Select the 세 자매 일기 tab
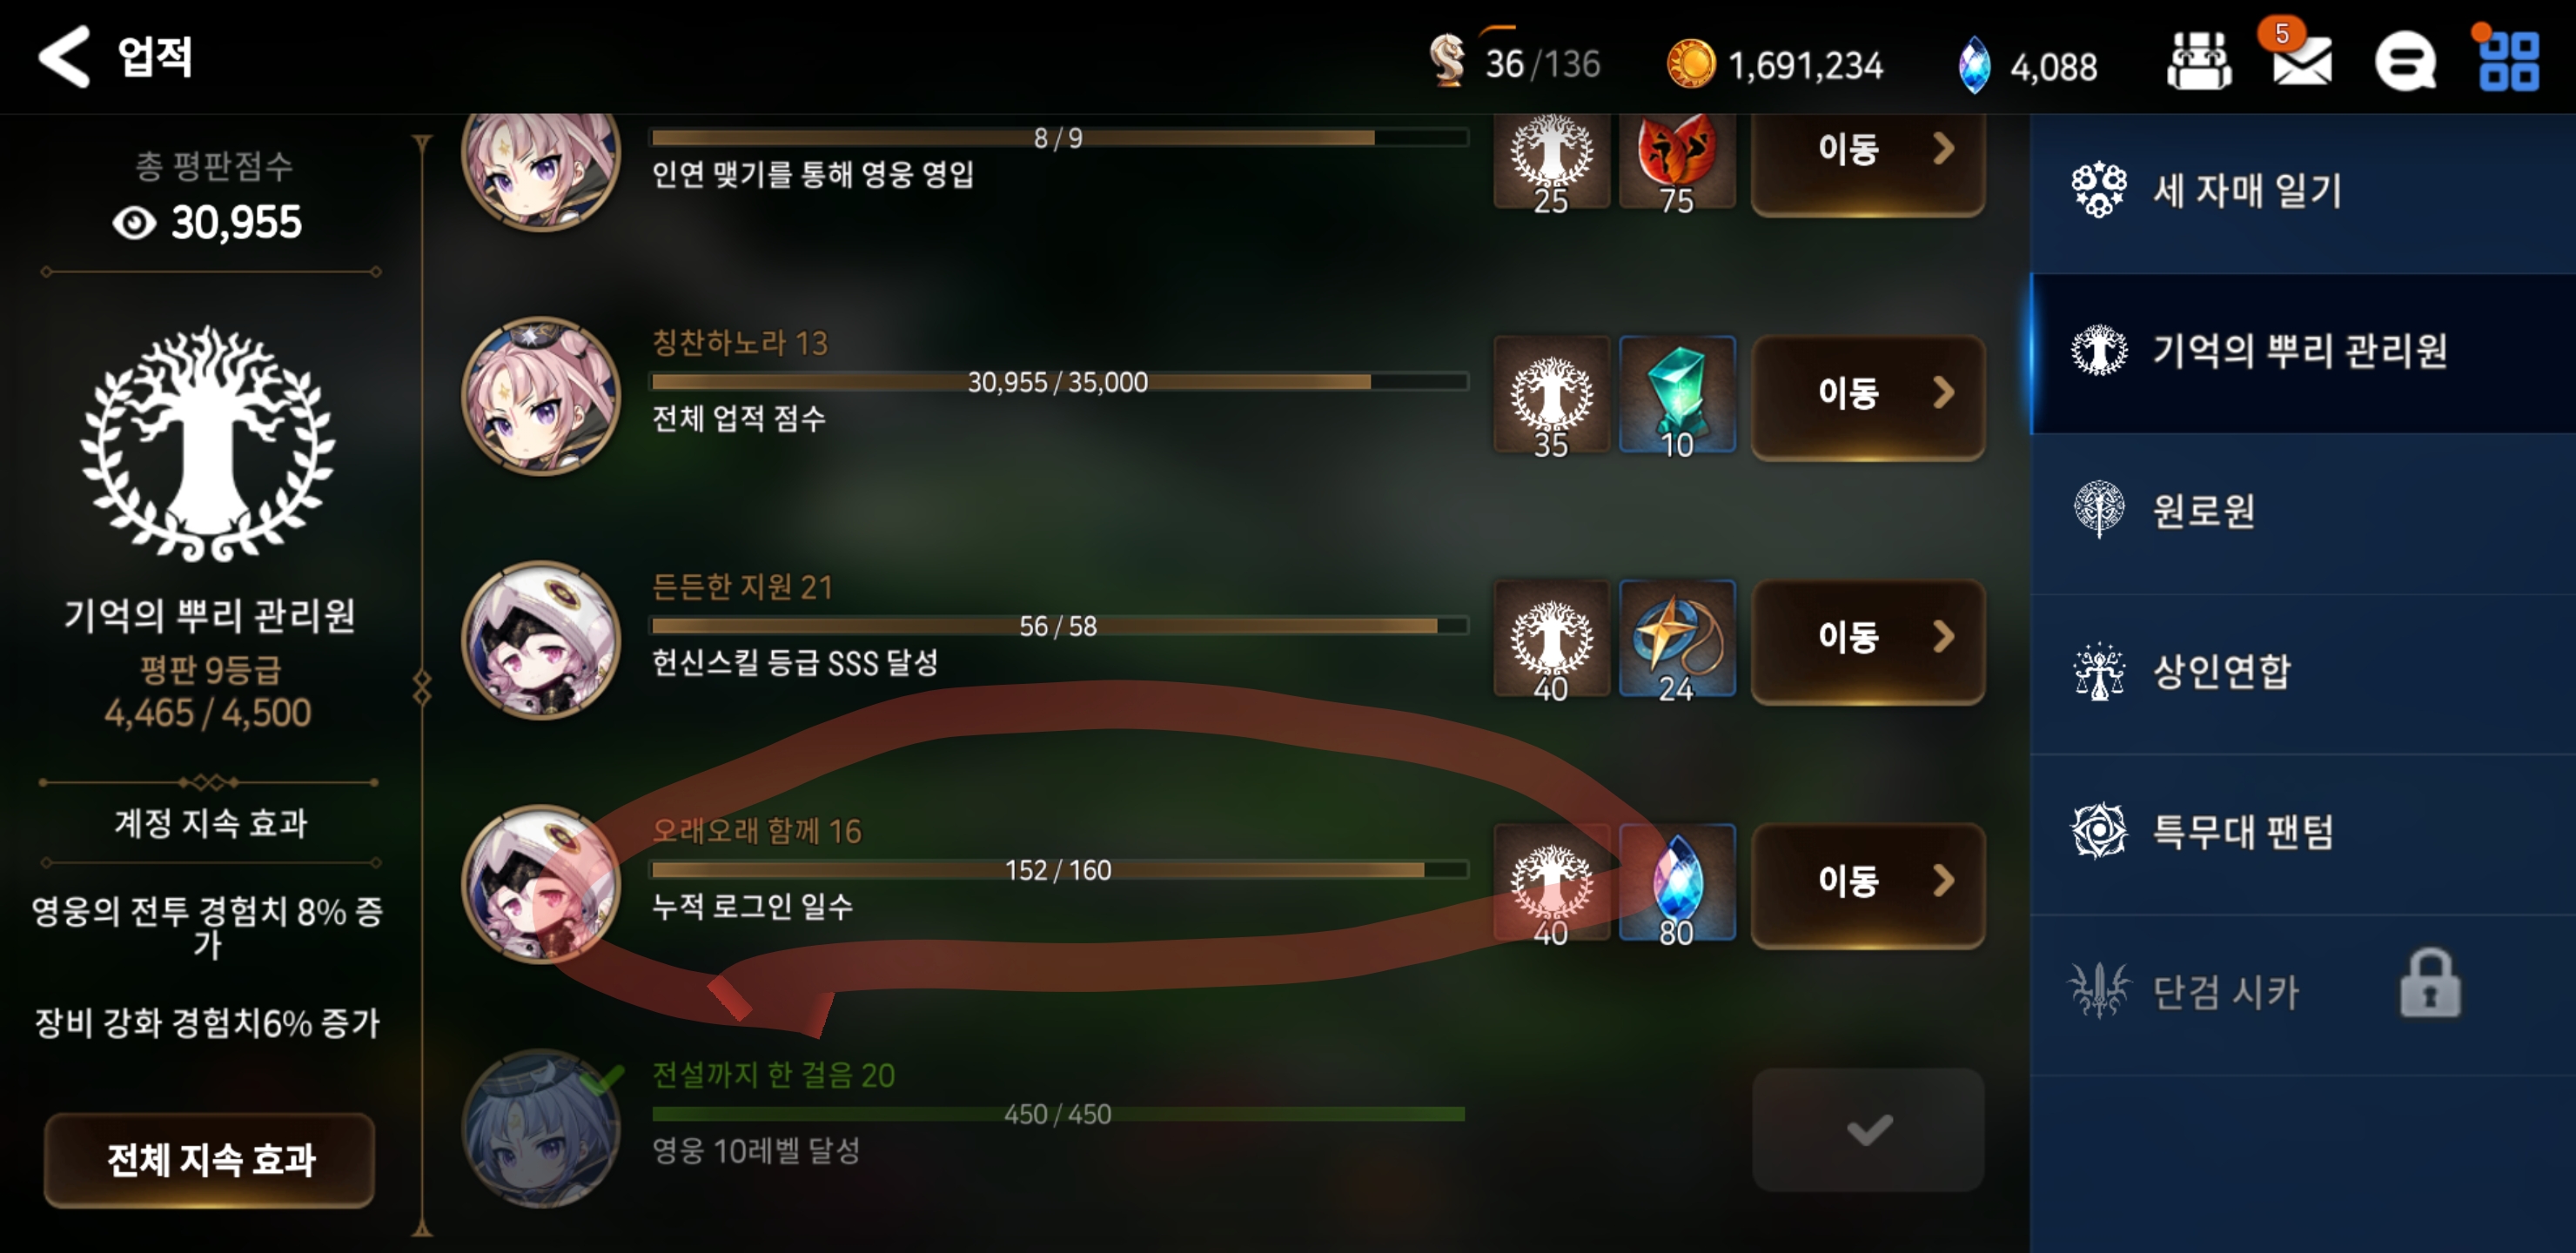This screenshot has width=2576, height=1253. (2303, 192)
